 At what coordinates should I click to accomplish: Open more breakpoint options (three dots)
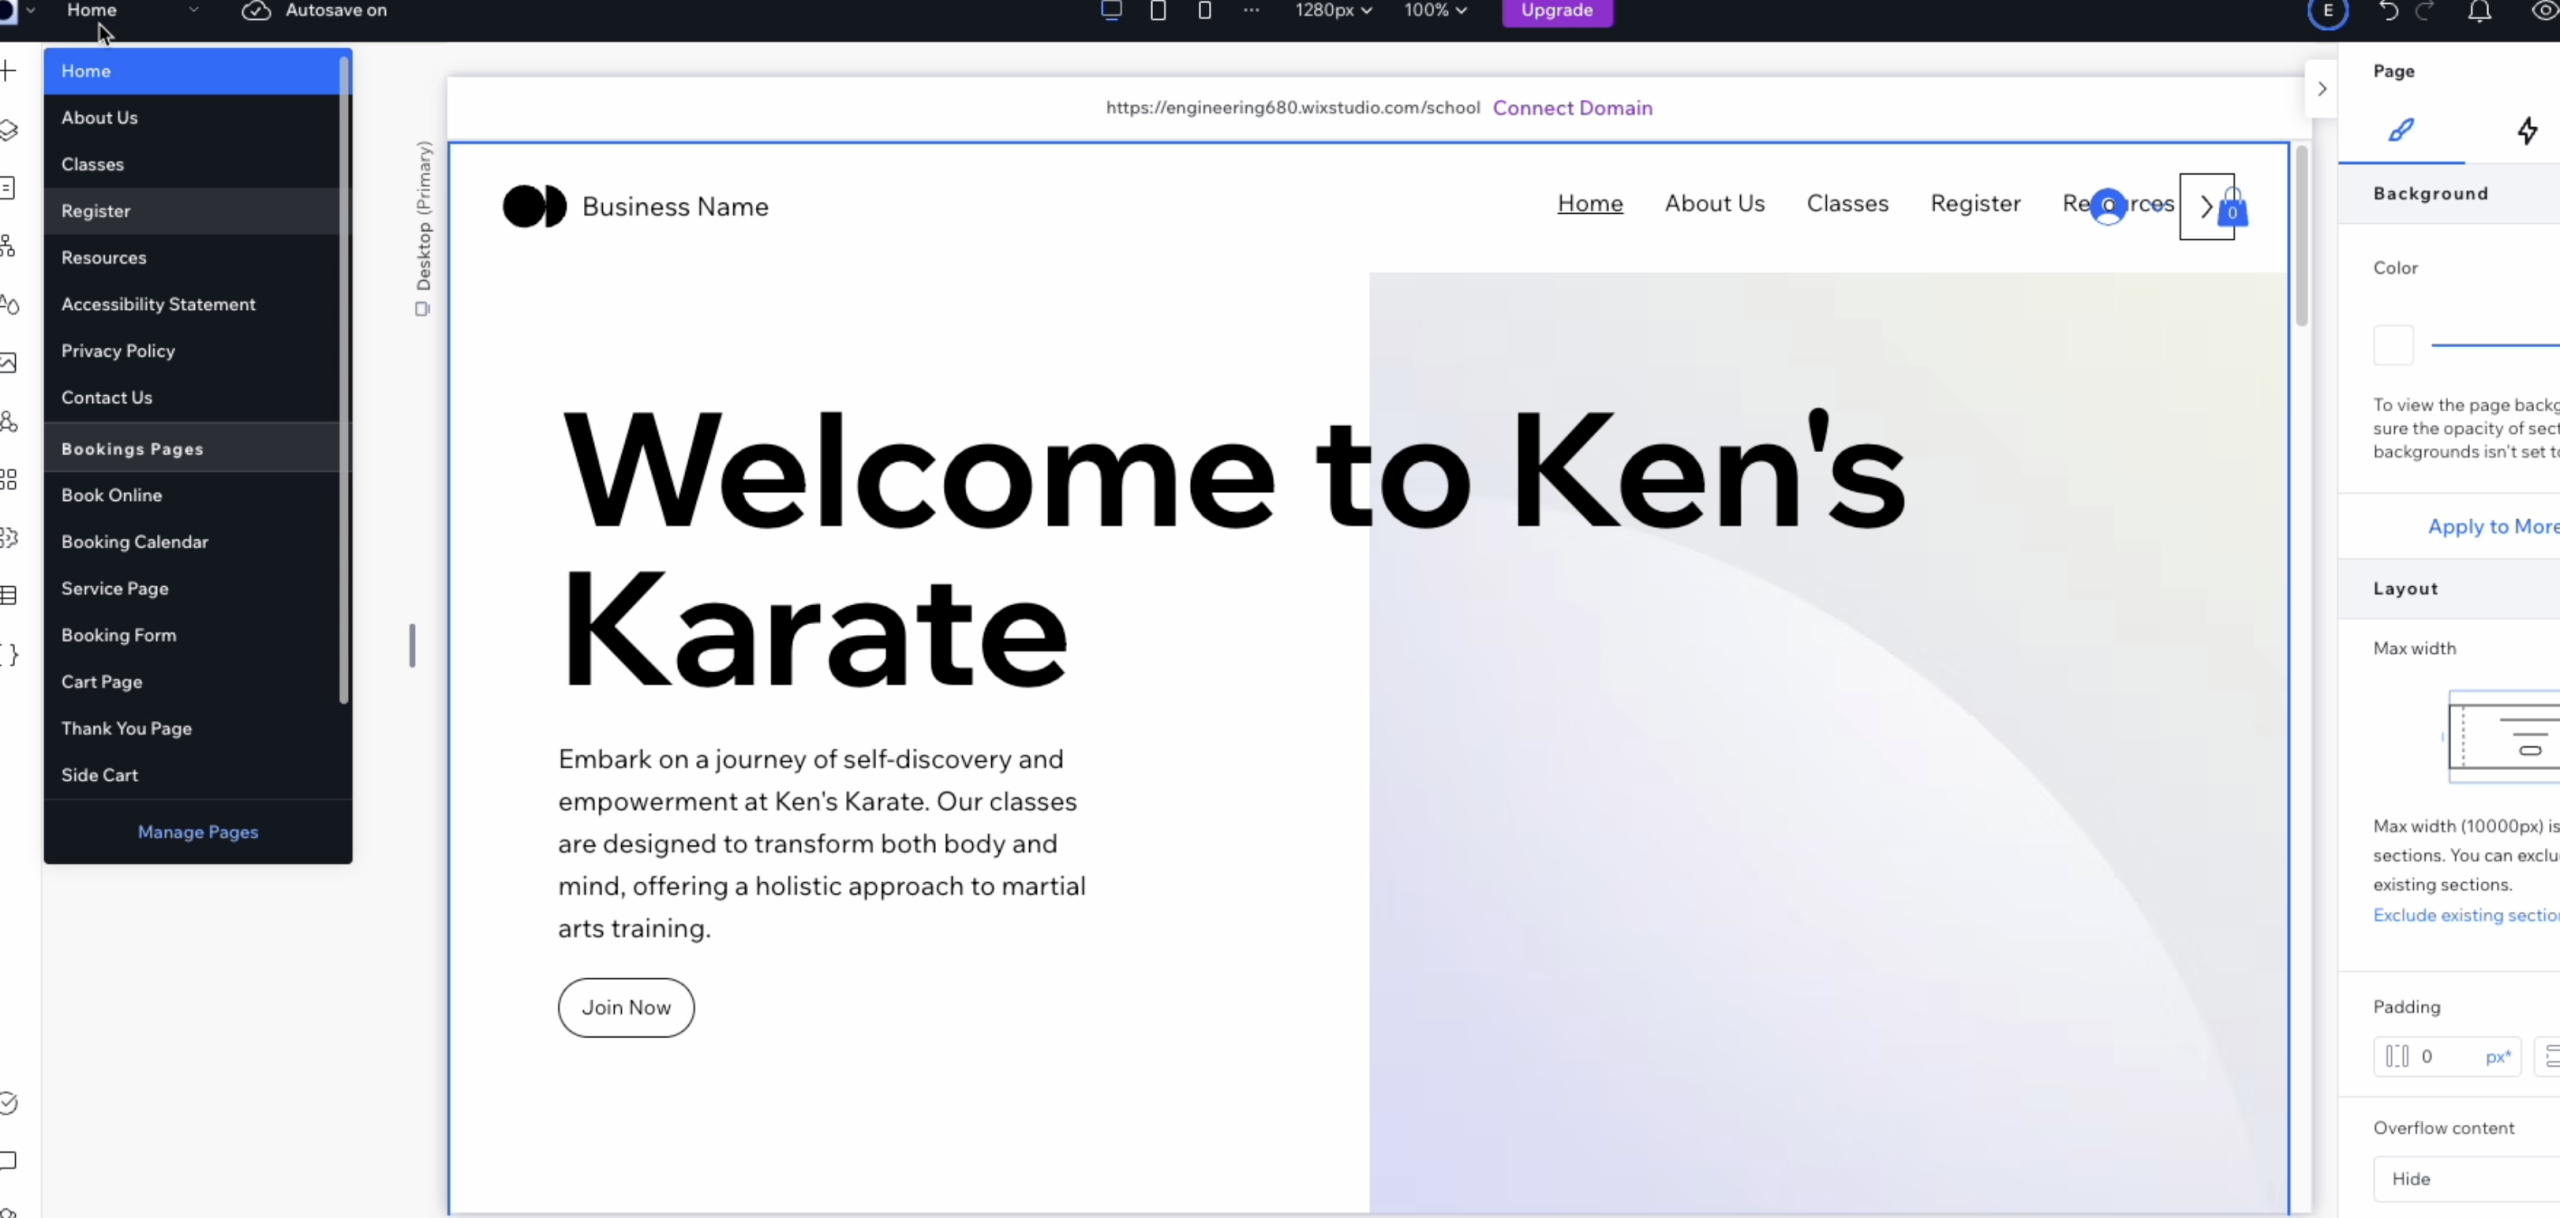[1251, 10]
